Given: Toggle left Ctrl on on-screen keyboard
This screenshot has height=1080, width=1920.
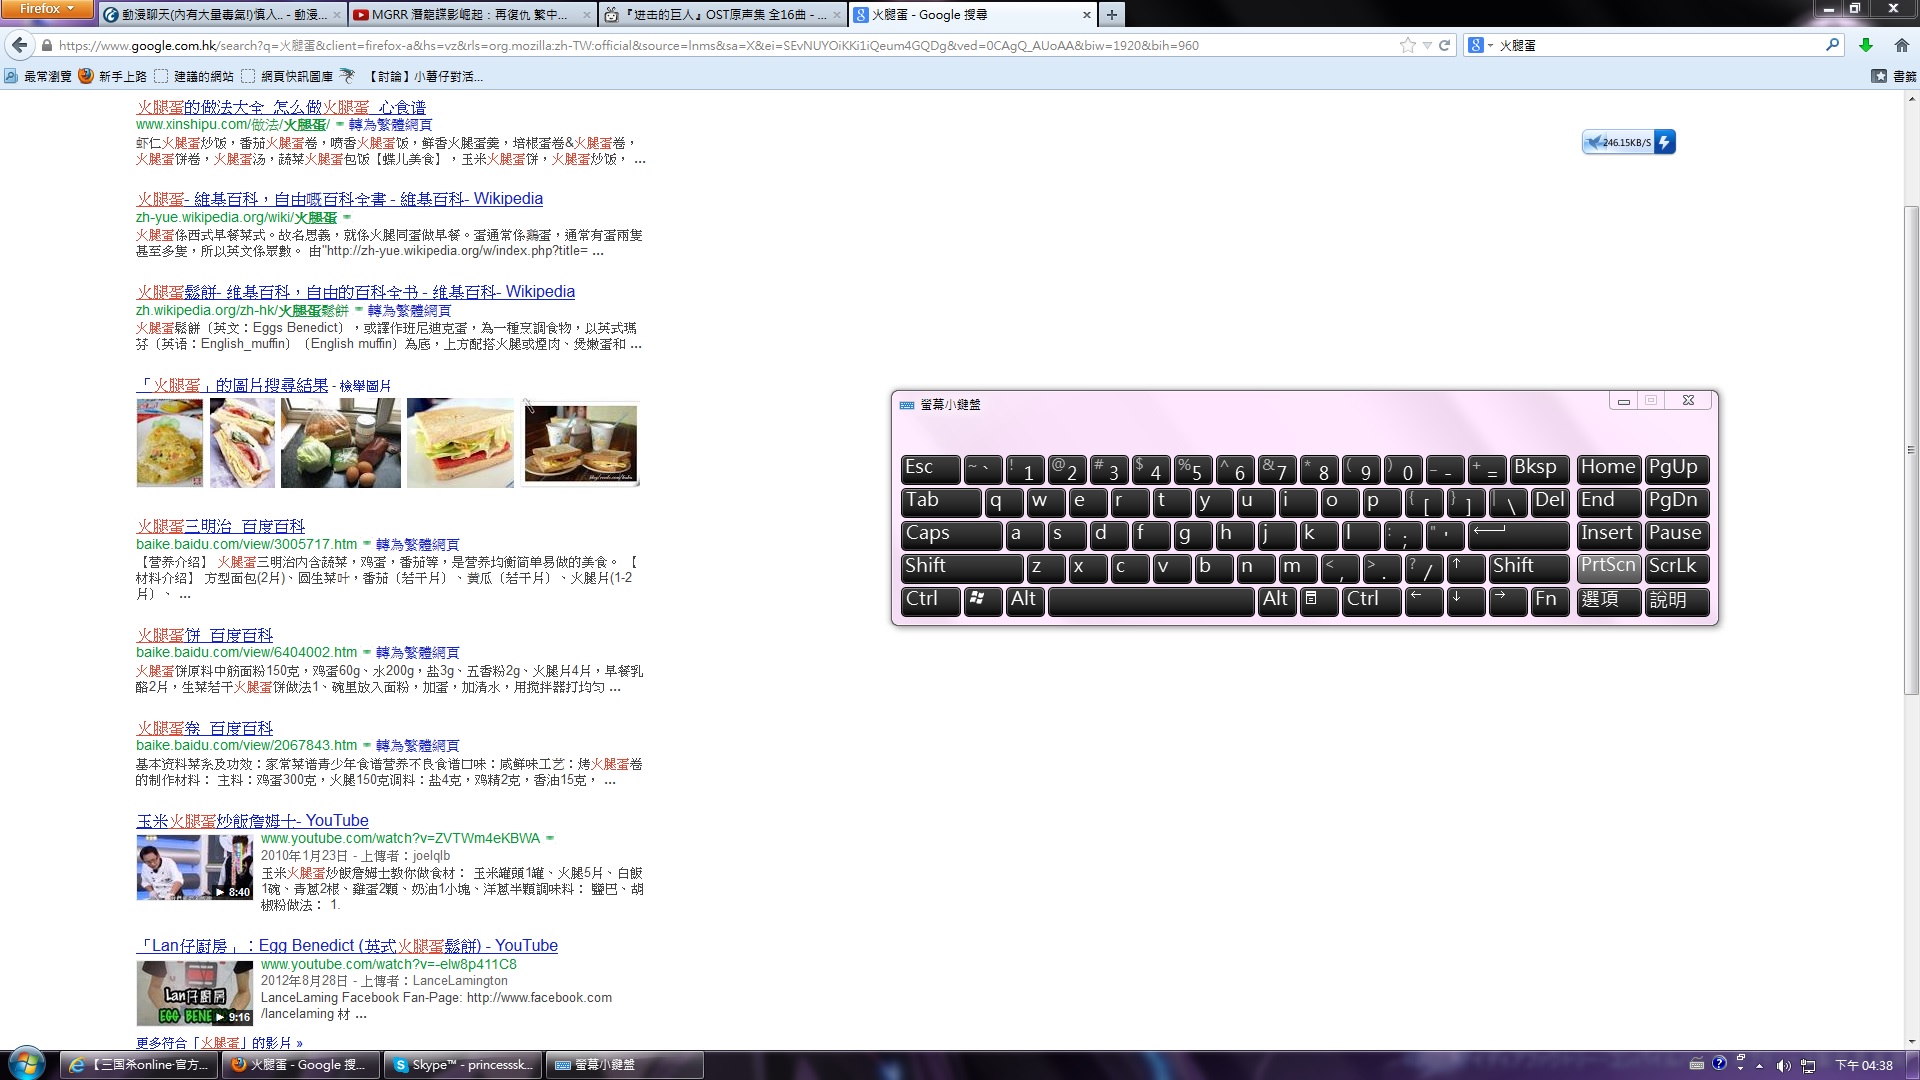Looking at the screenshot, I should point(931,600).
